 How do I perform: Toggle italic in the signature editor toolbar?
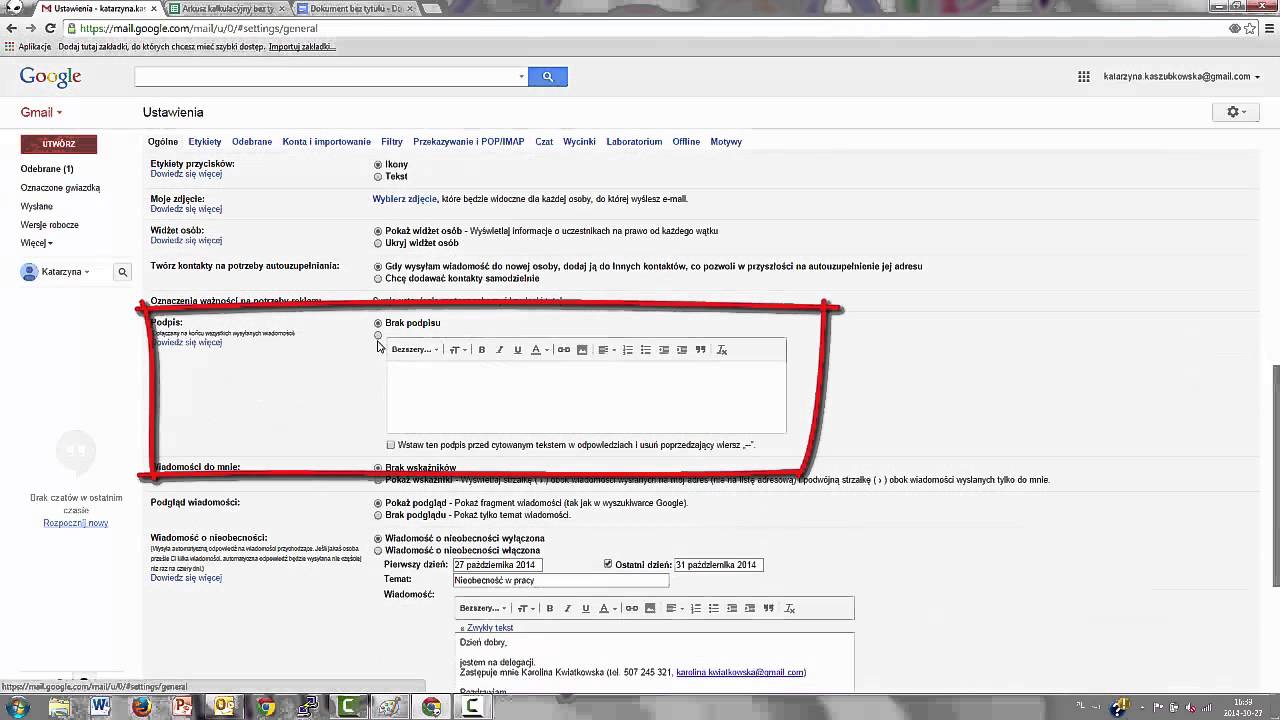500,350
